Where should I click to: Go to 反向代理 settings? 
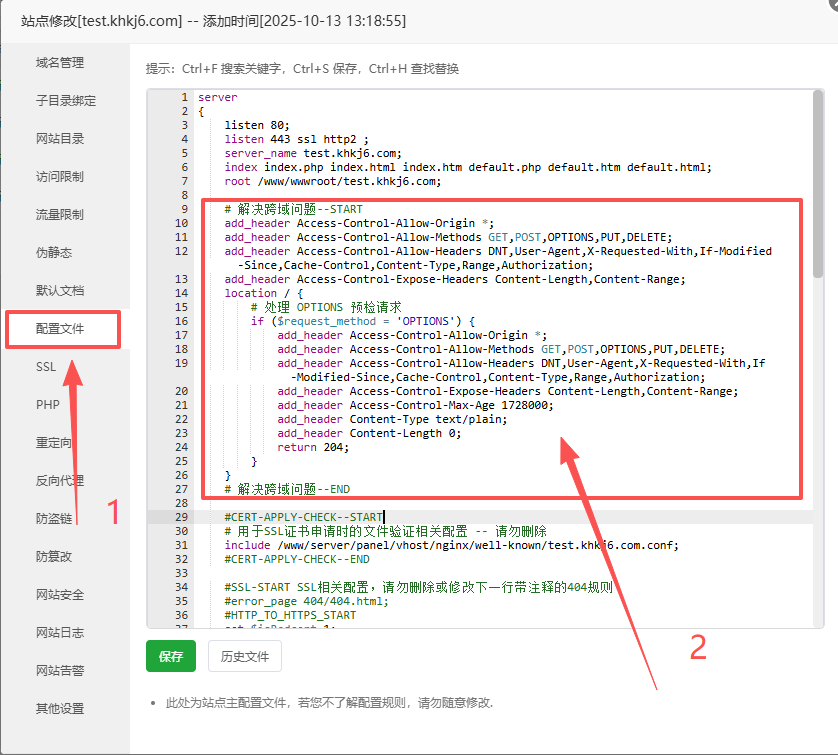(60, 481)
